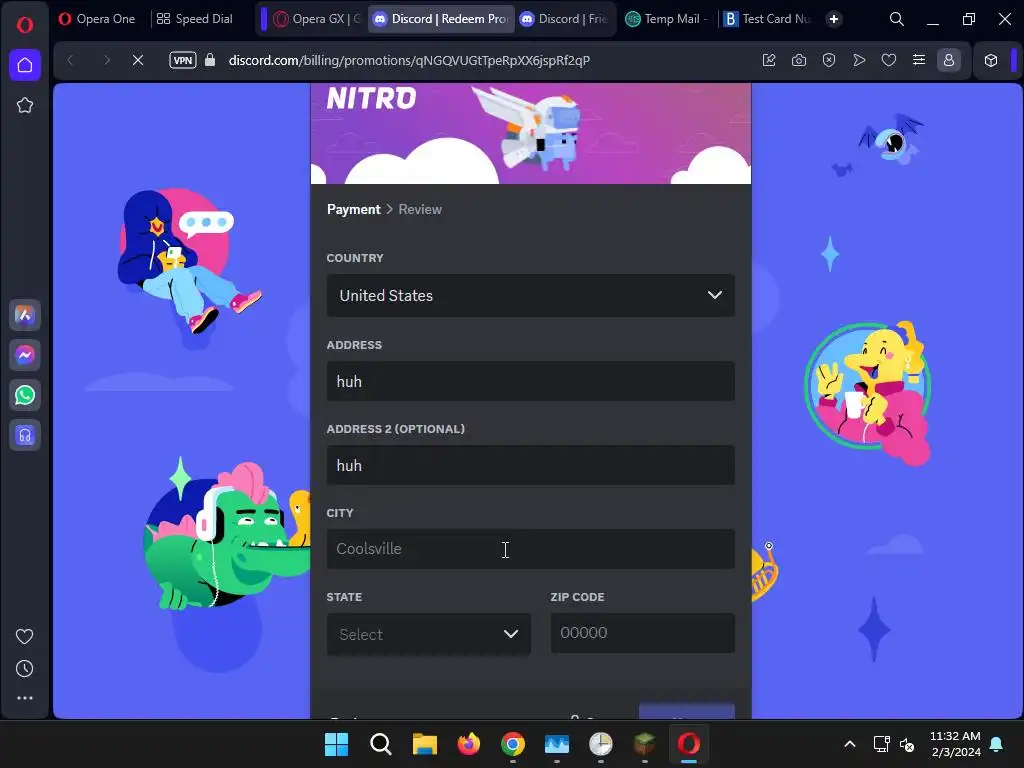Viewport: 1024px width, 768px height.
Task: Switch to the Speed Dial tab
Action: click(x=195, y=19)
